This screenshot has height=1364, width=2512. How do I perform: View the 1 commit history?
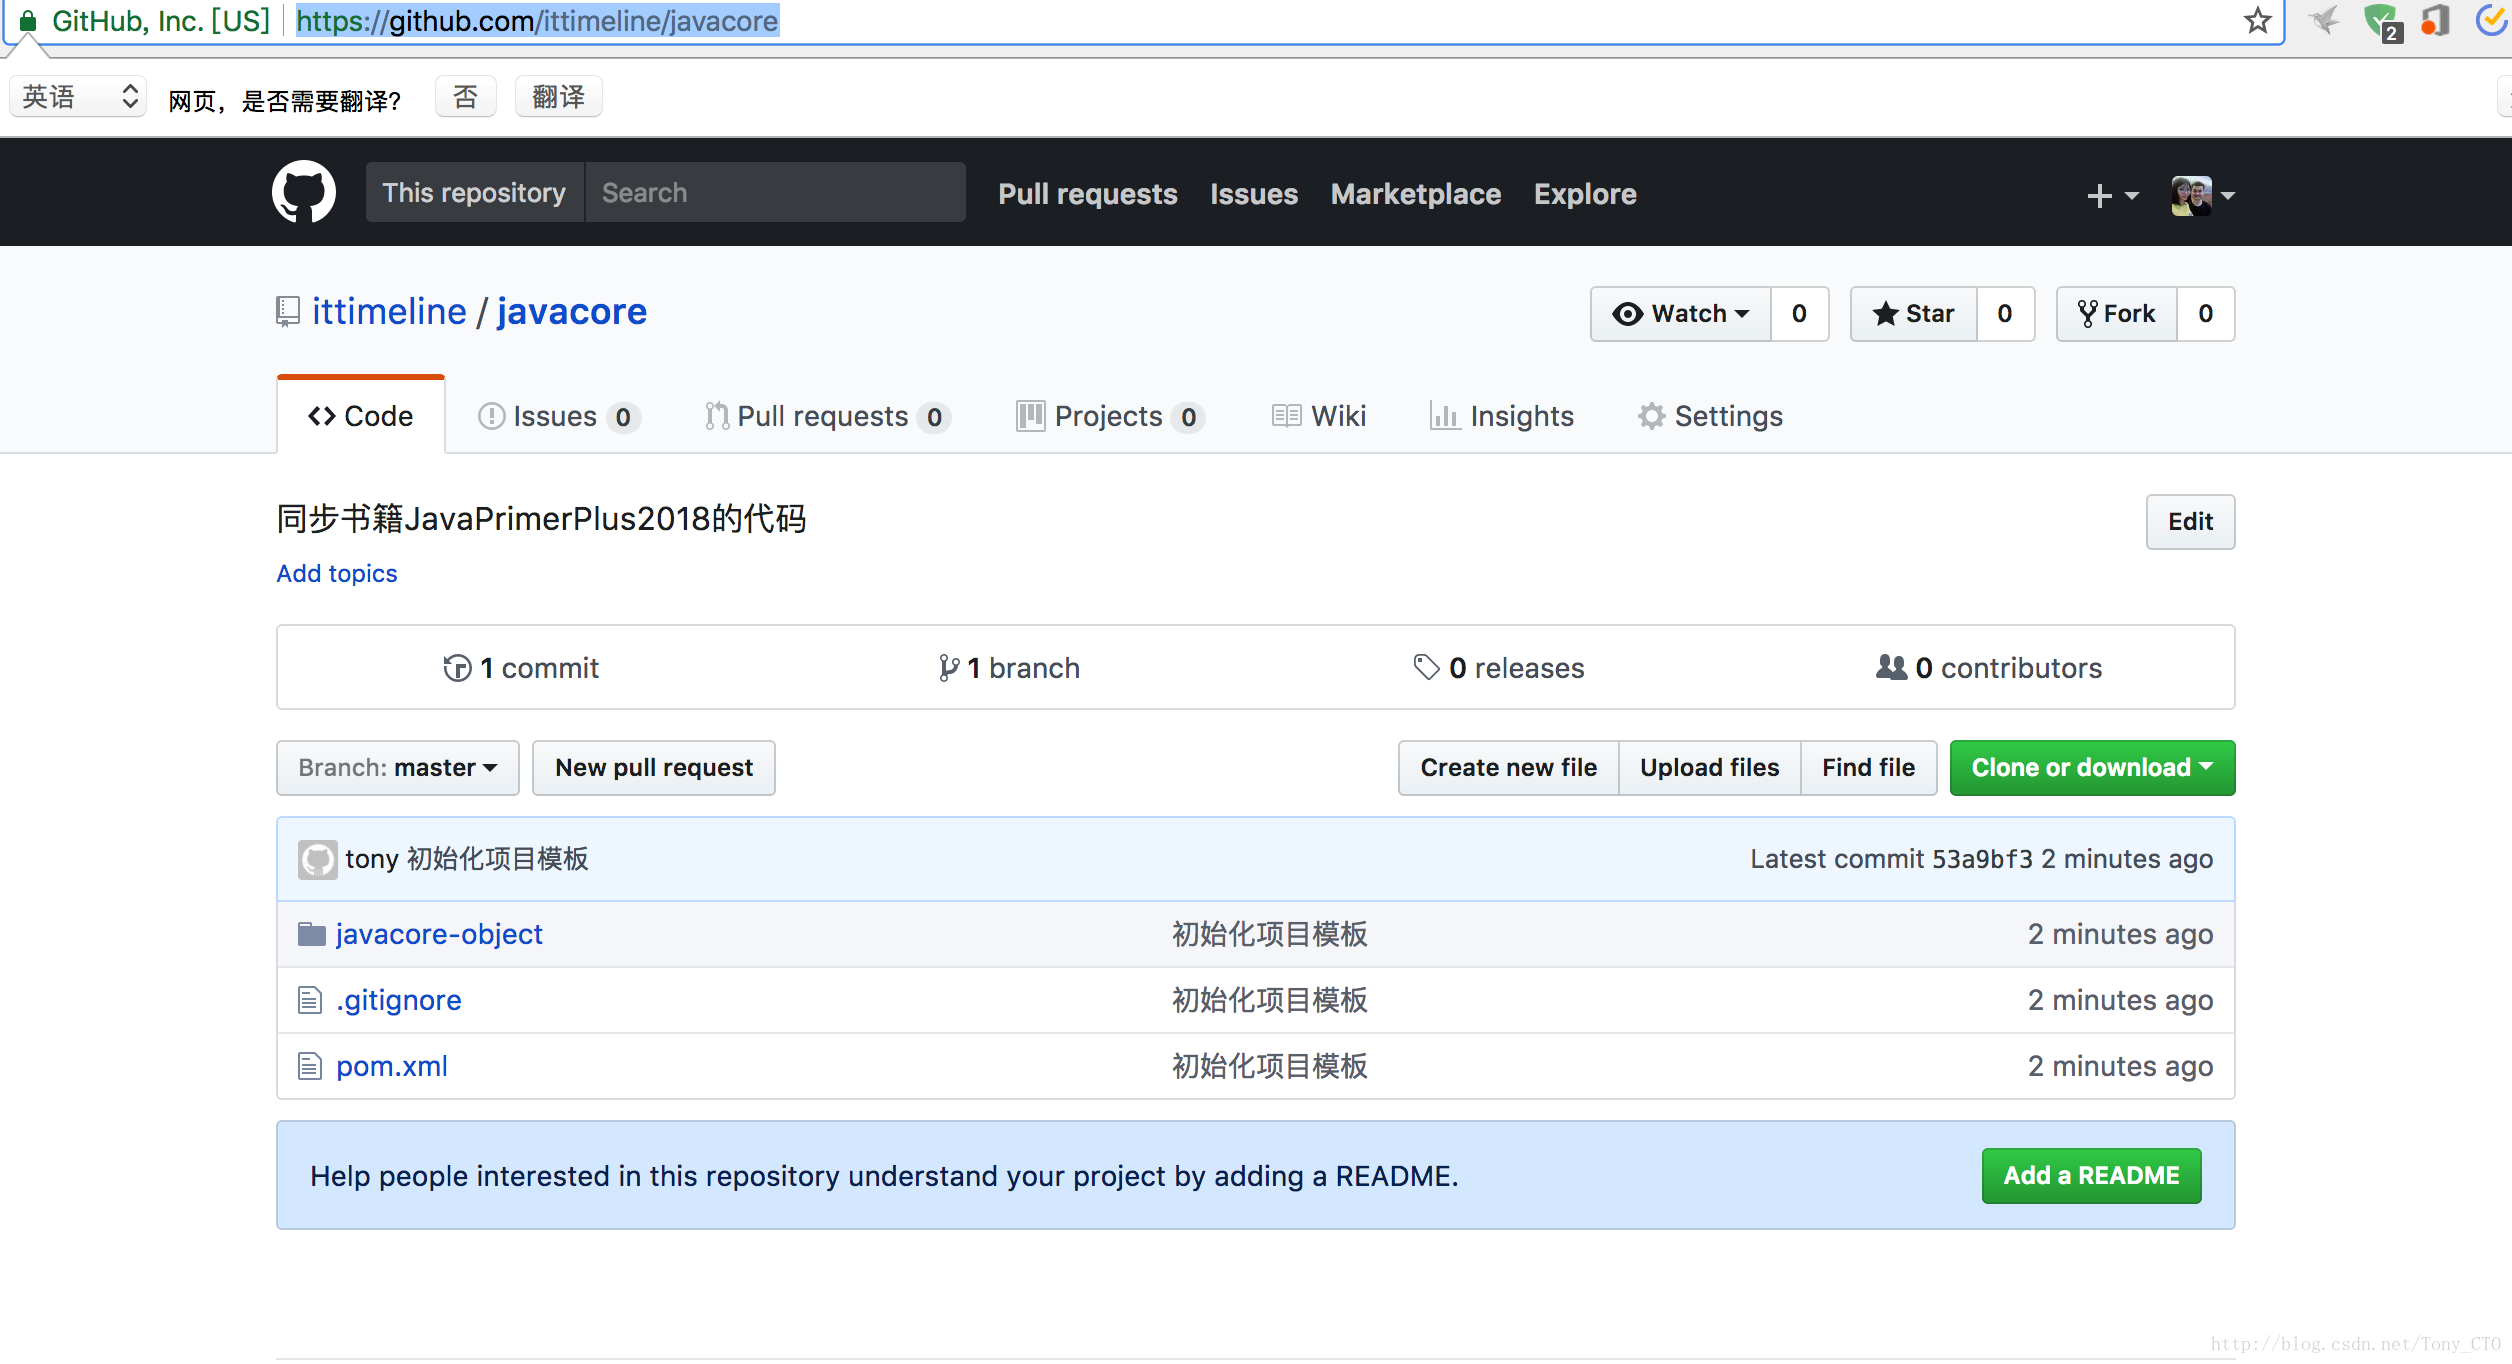pos(521,668)
